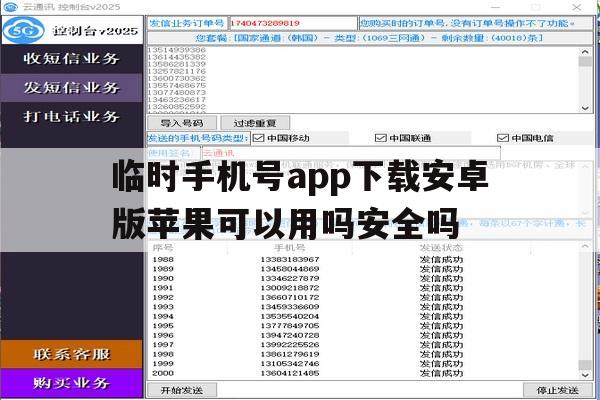Click scroll up arrow of results table

coord(585,247)
